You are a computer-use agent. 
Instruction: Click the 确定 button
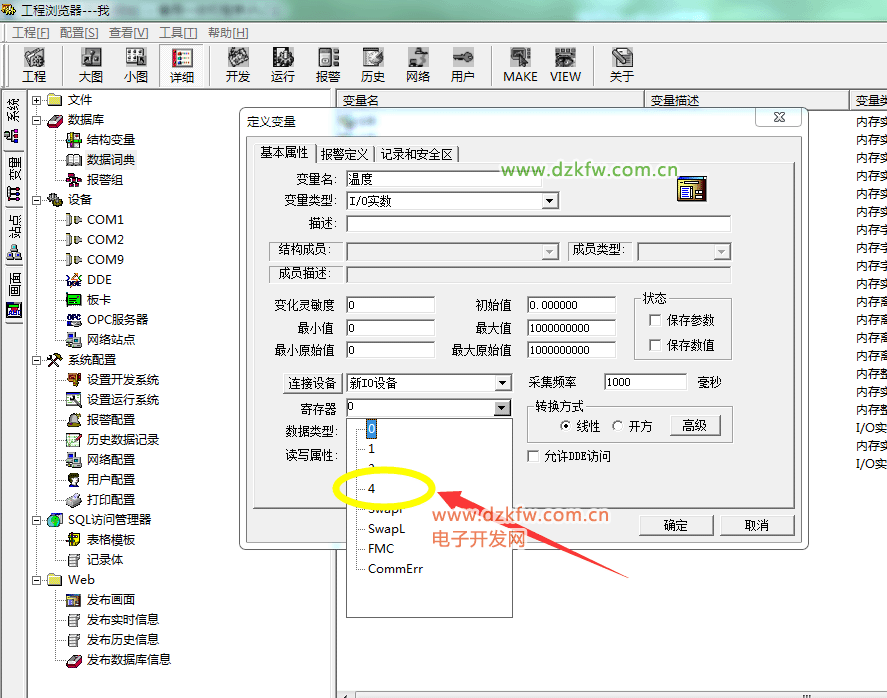tap(676, 525)
